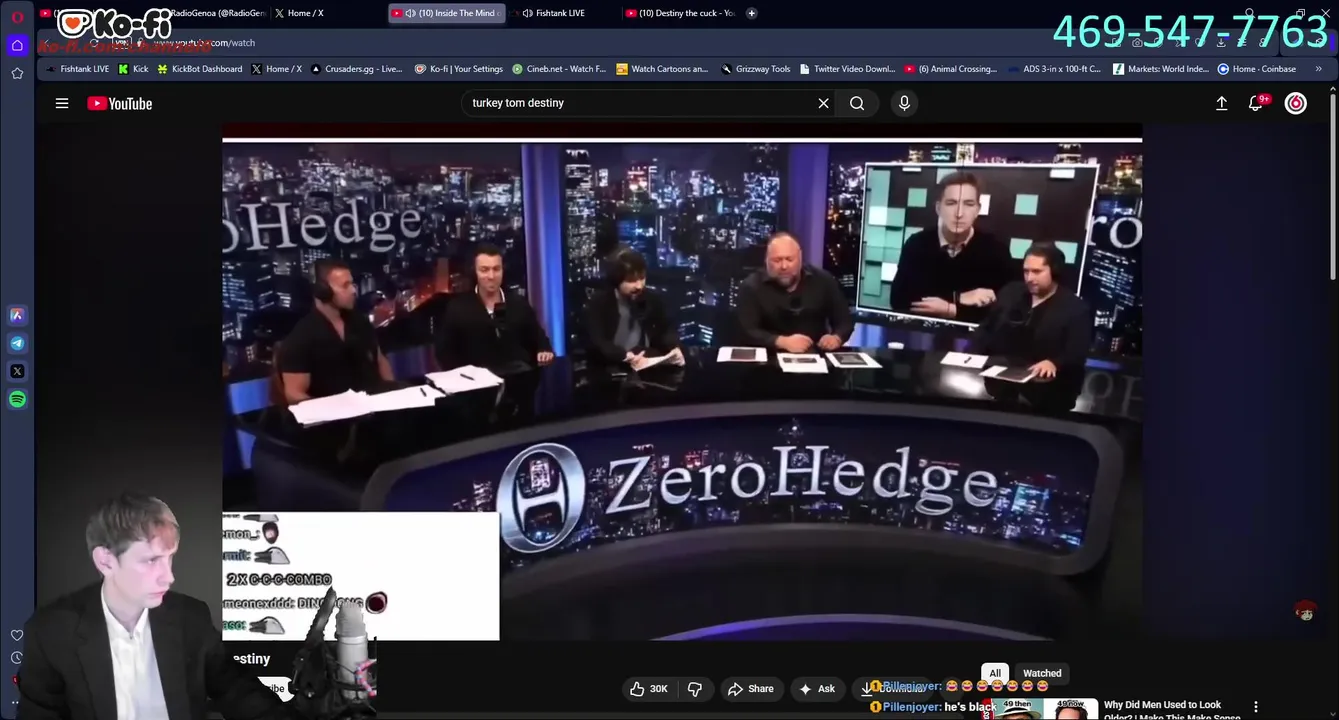Open the recommended video's three-dot menu
The width and height of the screenshot is (1339, 720).
tap(1256, 707)
